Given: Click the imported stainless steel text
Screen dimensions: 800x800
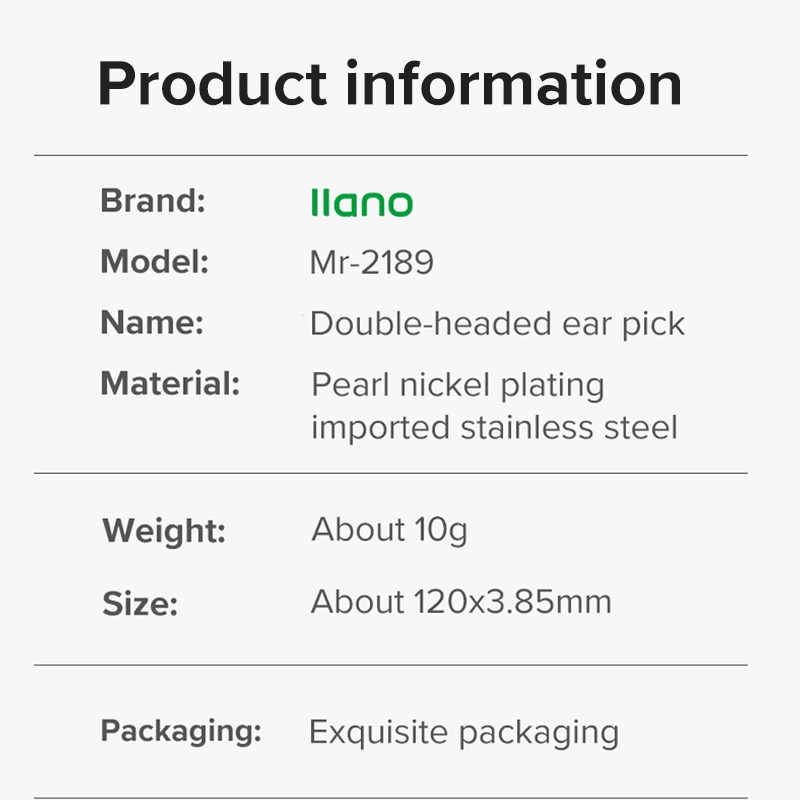Looking at the screenshot, I should pyautogui.click(x=494, y=428).
